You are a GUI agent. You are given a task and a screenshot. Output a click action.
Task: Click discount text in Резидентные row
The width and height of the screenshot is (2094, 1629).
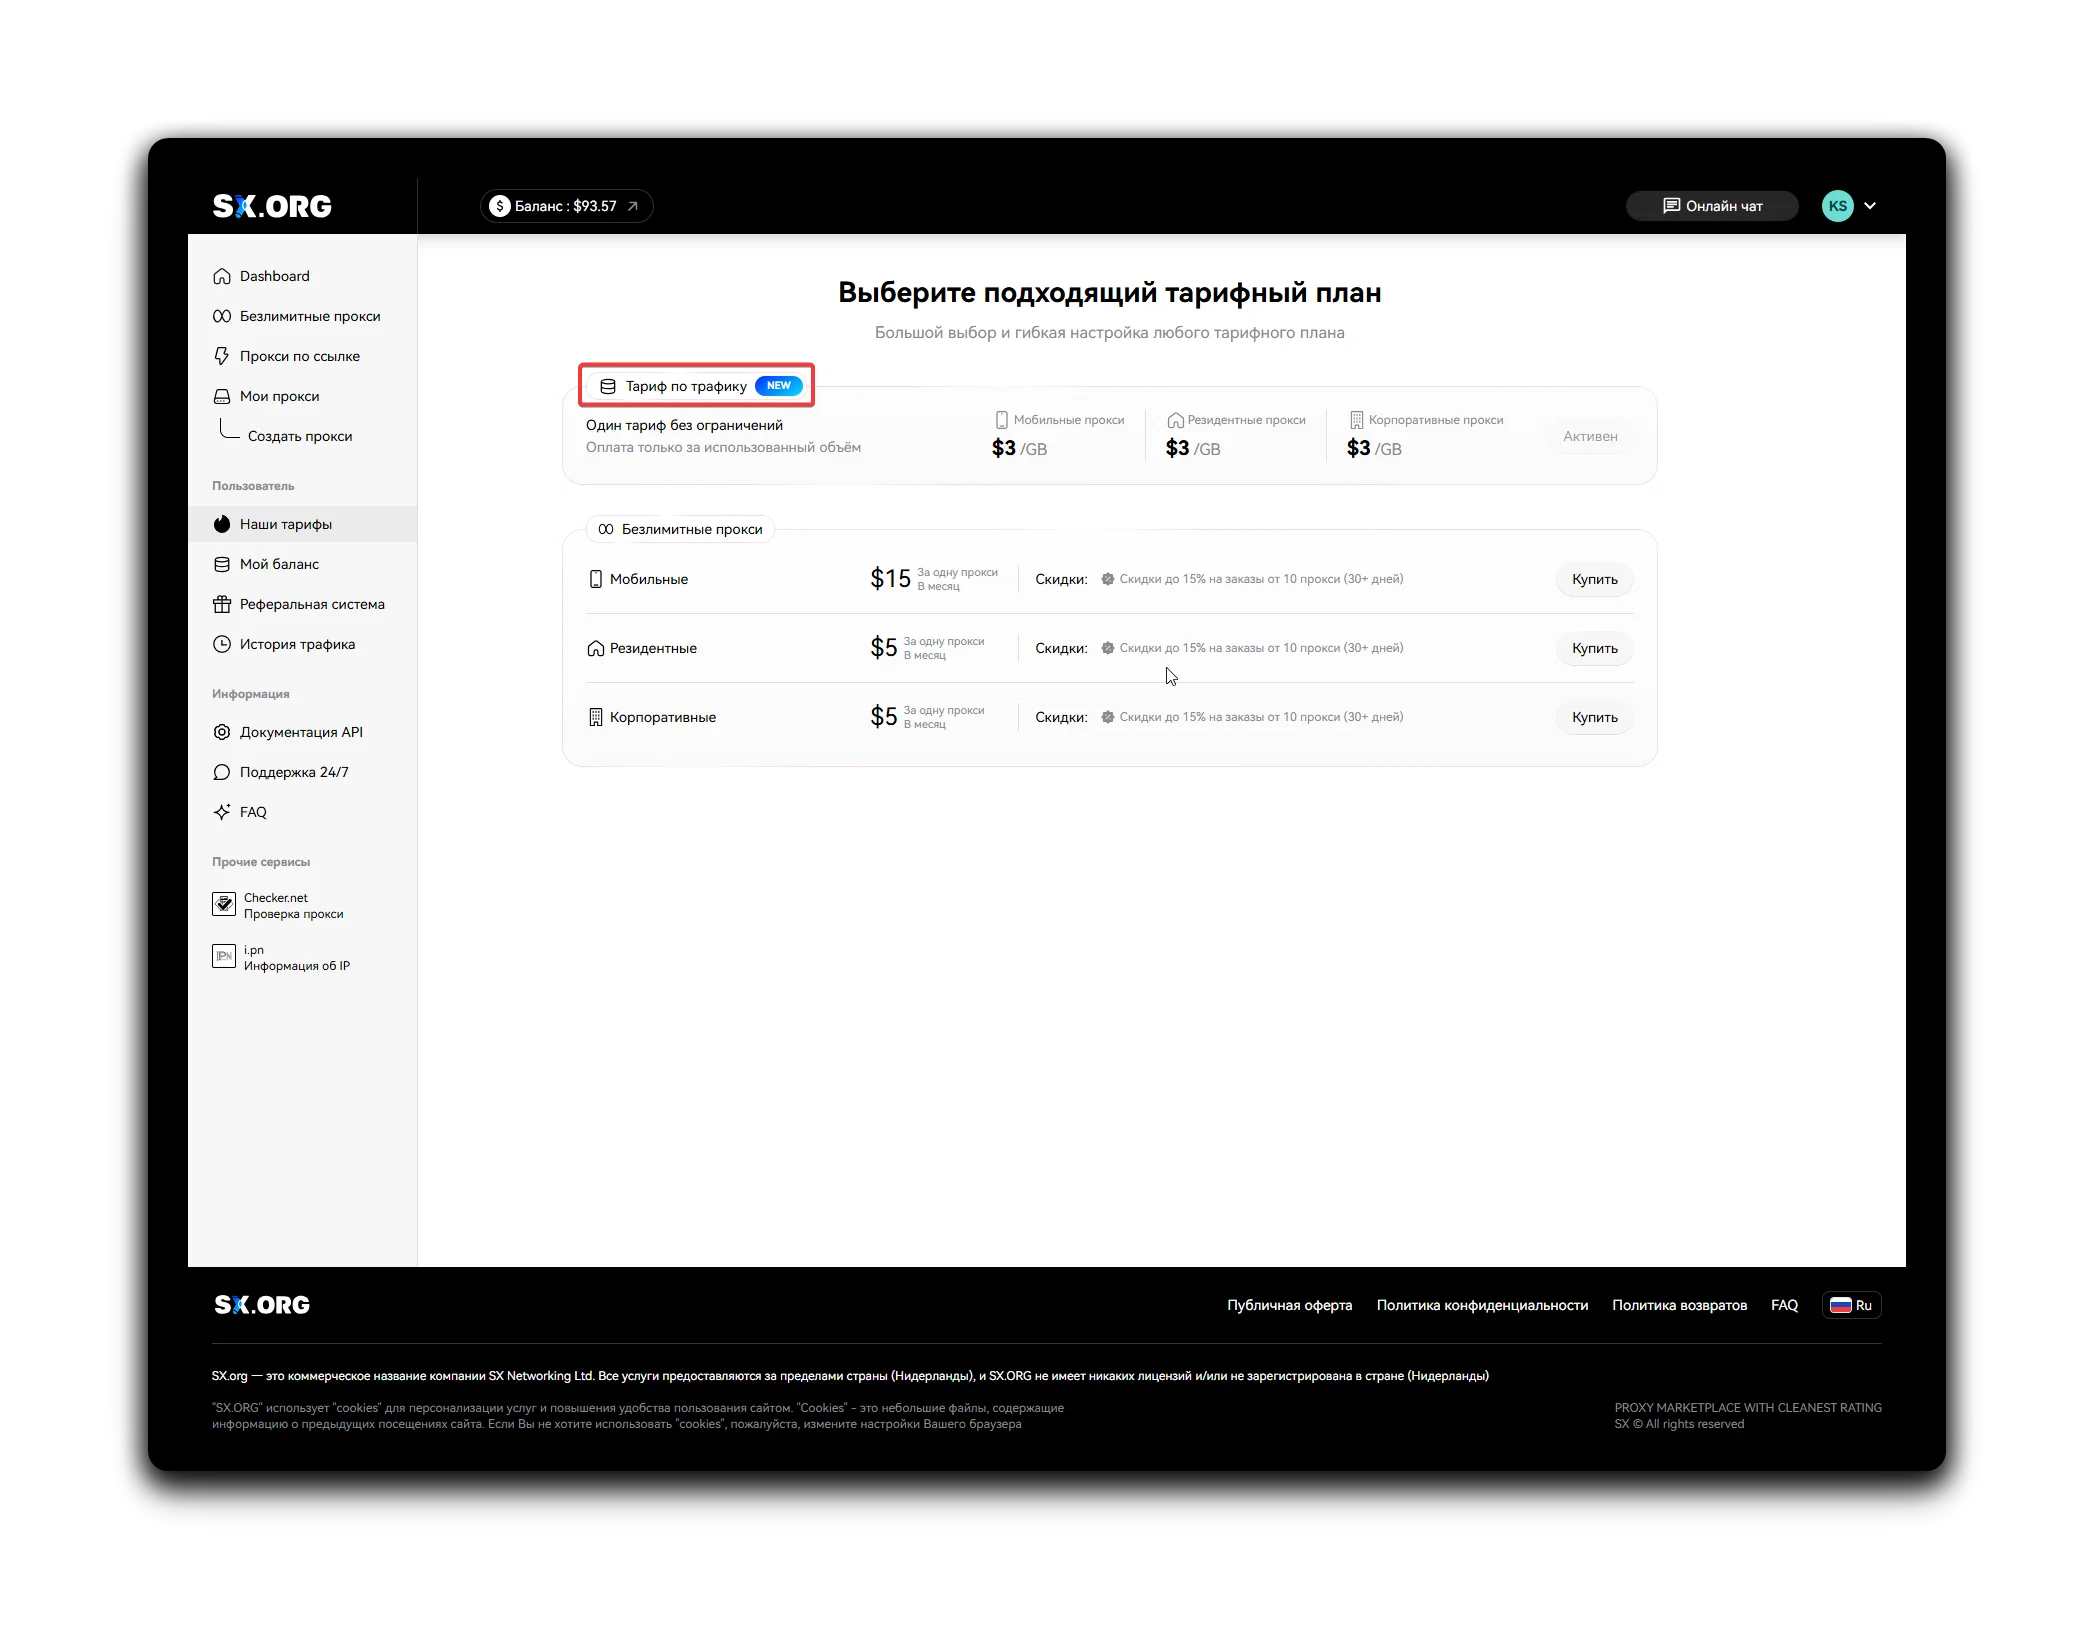1261,648
